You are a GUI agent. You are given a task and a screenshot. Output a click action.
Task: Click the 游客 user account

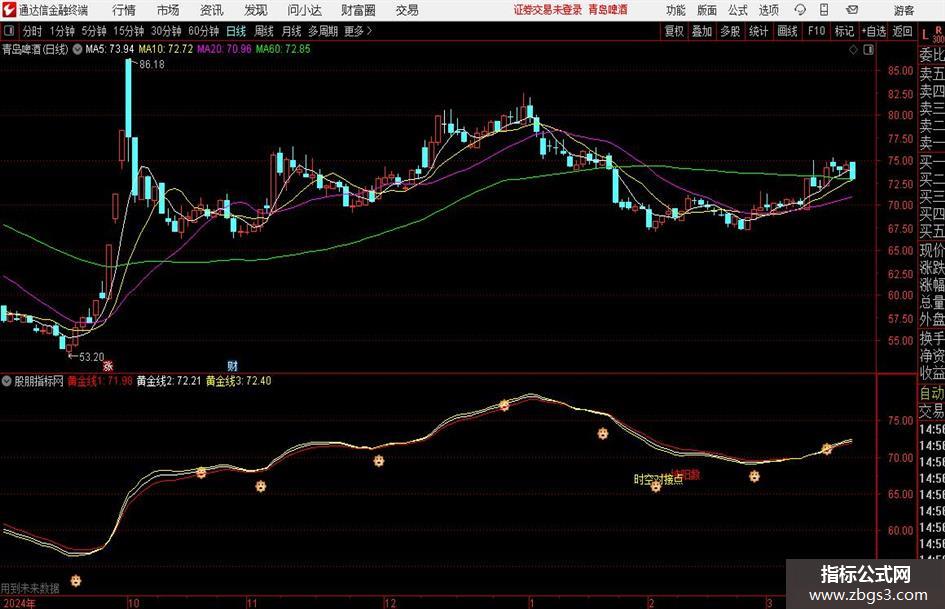click(903, 10)
